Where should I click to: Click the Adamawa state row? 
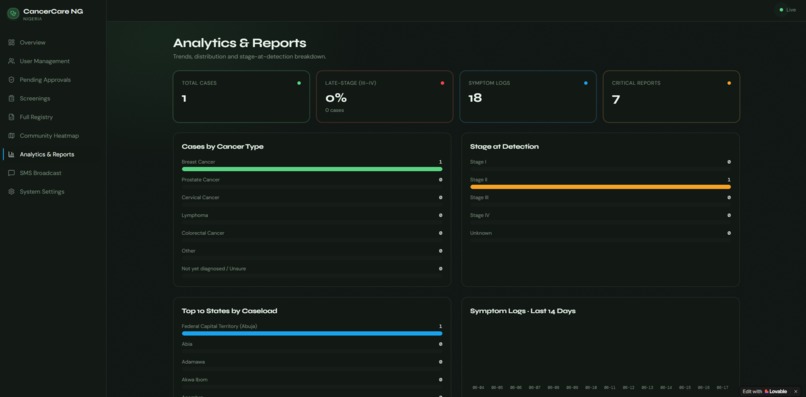click(312, 362)
